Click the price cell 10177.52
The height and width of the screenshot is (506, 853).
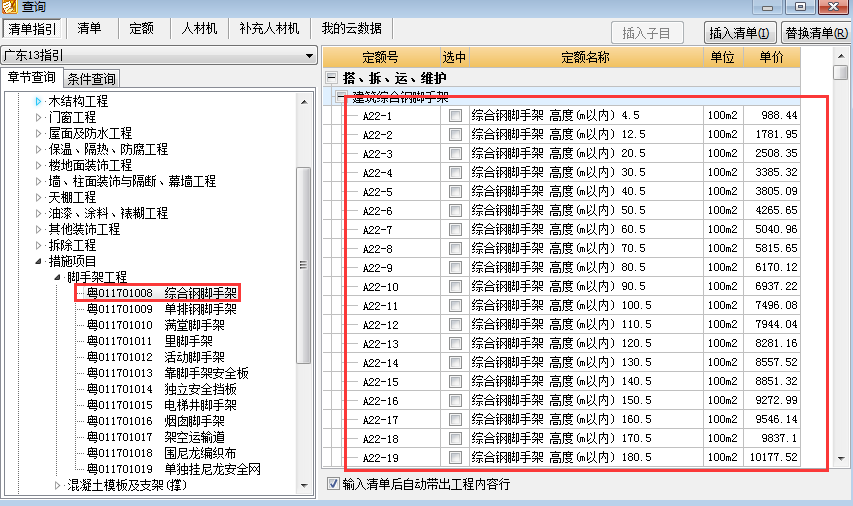click(x=772, y=458)
